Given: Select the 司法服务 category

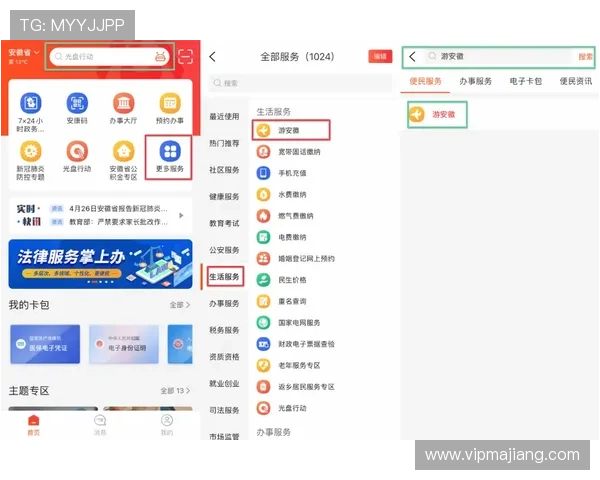Looking at the screenshot, I should (x=224, y=410).
